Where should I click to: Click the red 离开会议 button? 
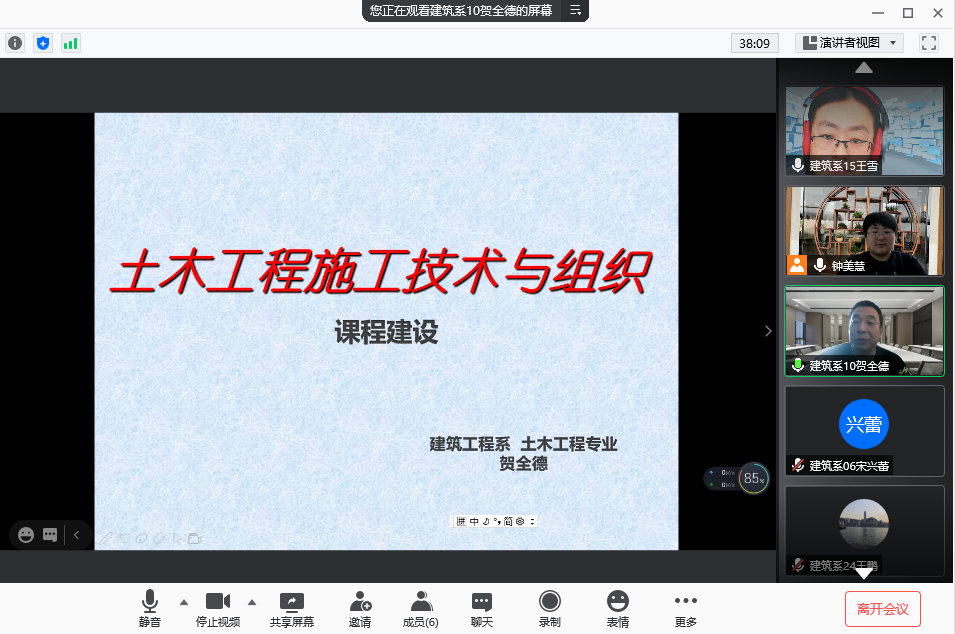[x=882, y=608]
